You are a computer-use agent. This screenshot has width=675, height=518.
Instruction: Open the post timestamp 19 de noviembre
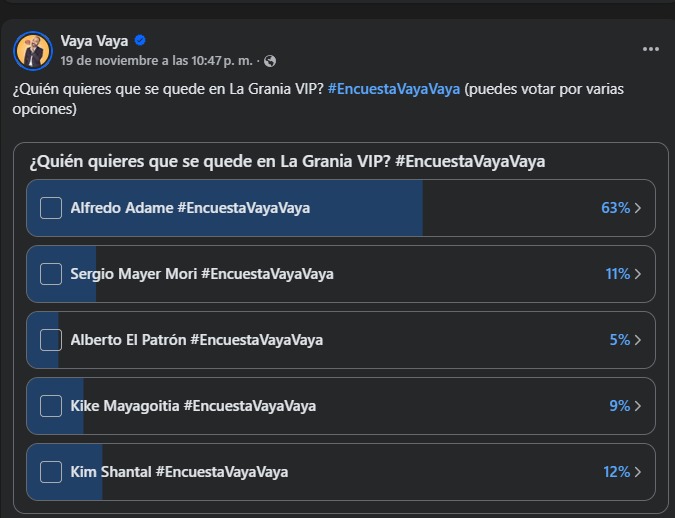tap(105, 61)
